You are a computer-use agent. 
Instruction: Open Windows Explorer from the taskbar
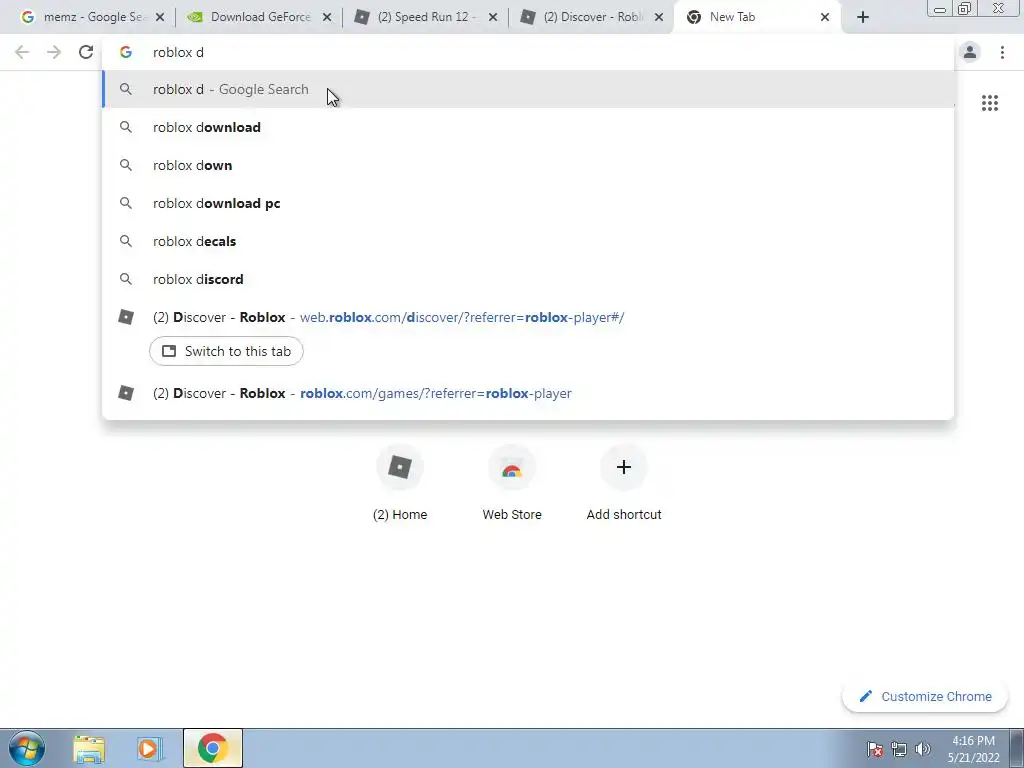89,749
